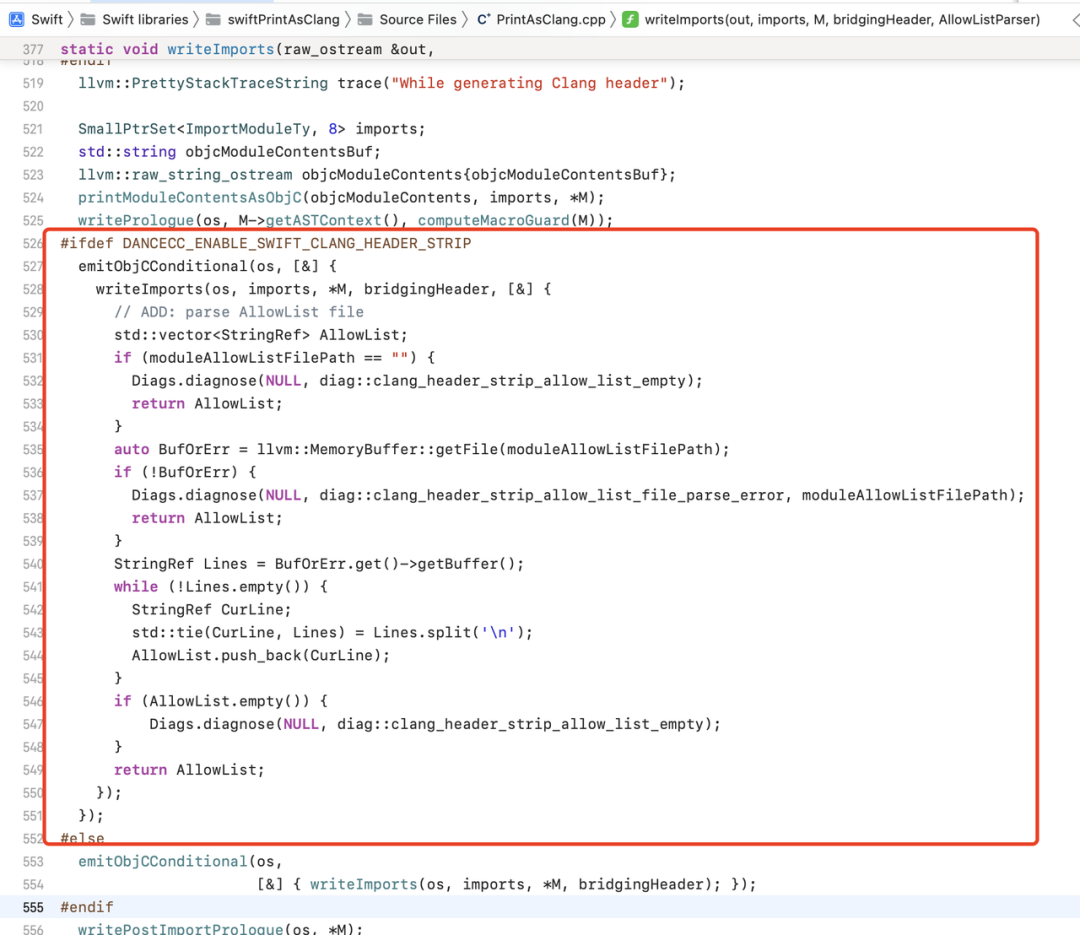This screenshot has width=1080, height=935.
Task: Click line number 526 in the gutter
Action: click(33, 243)
